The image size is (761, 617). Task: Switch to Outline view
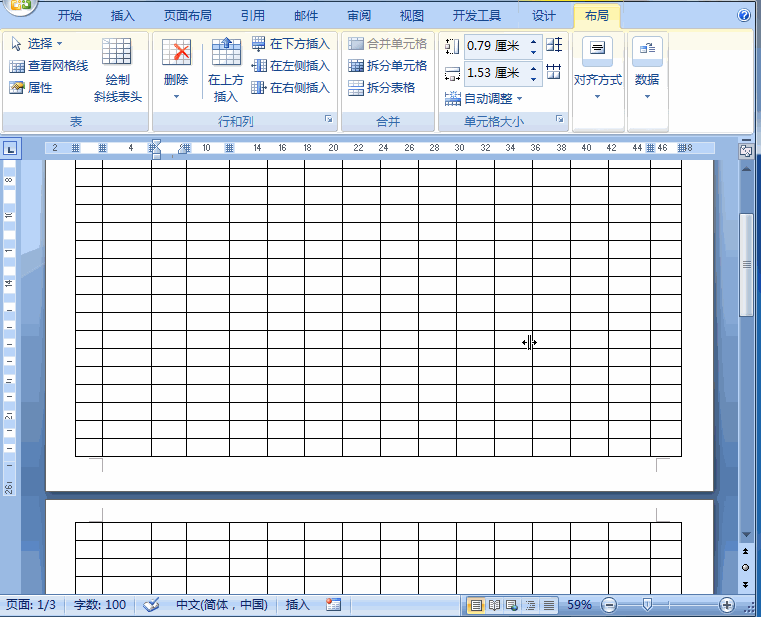coord(530,605)
